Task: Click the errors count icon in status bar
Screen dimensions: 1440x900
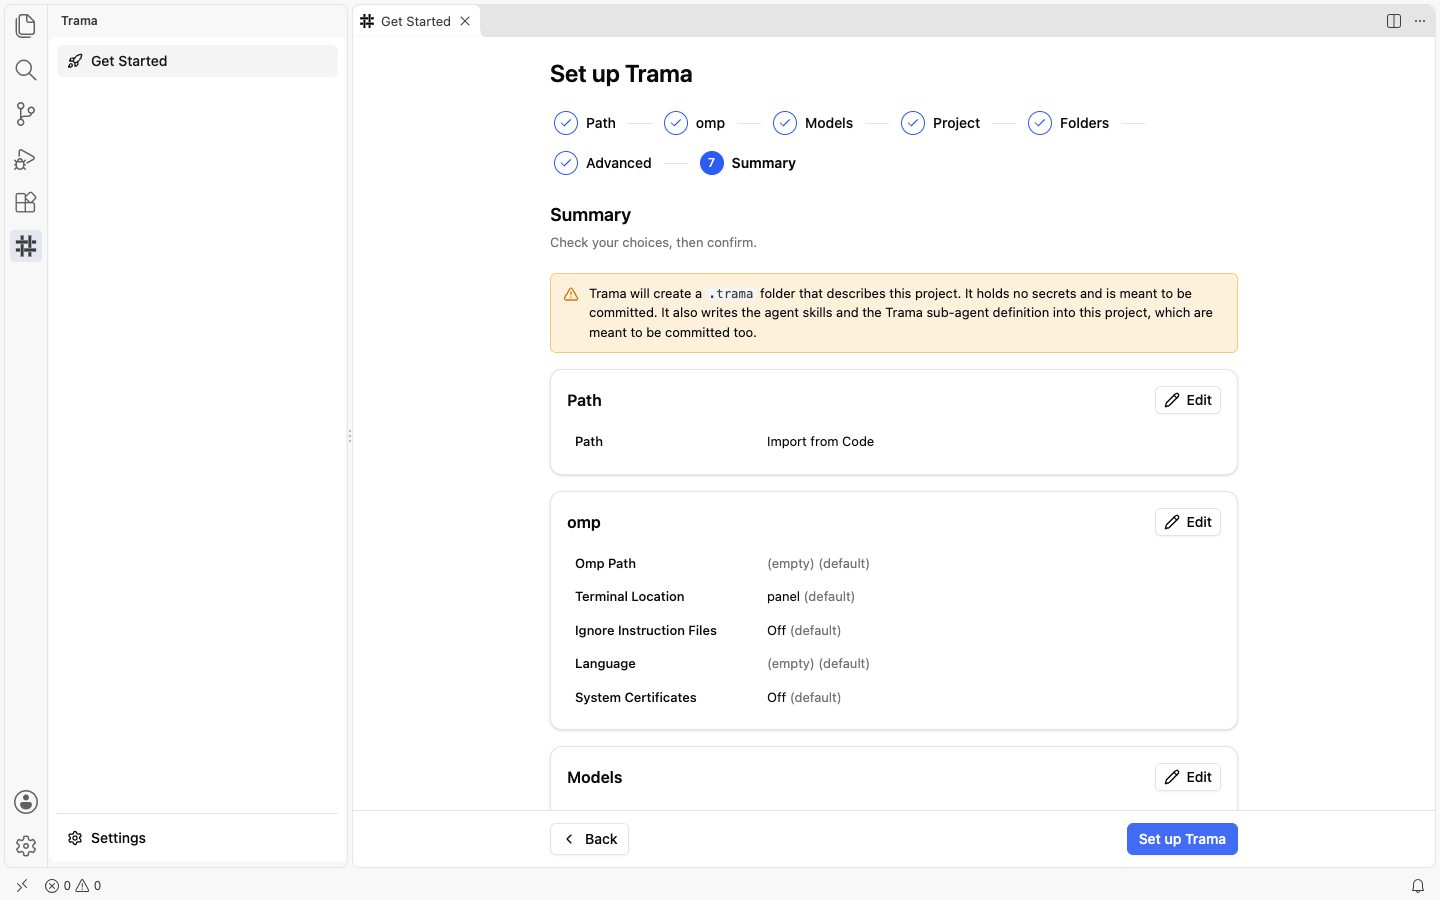Action: 58,885
